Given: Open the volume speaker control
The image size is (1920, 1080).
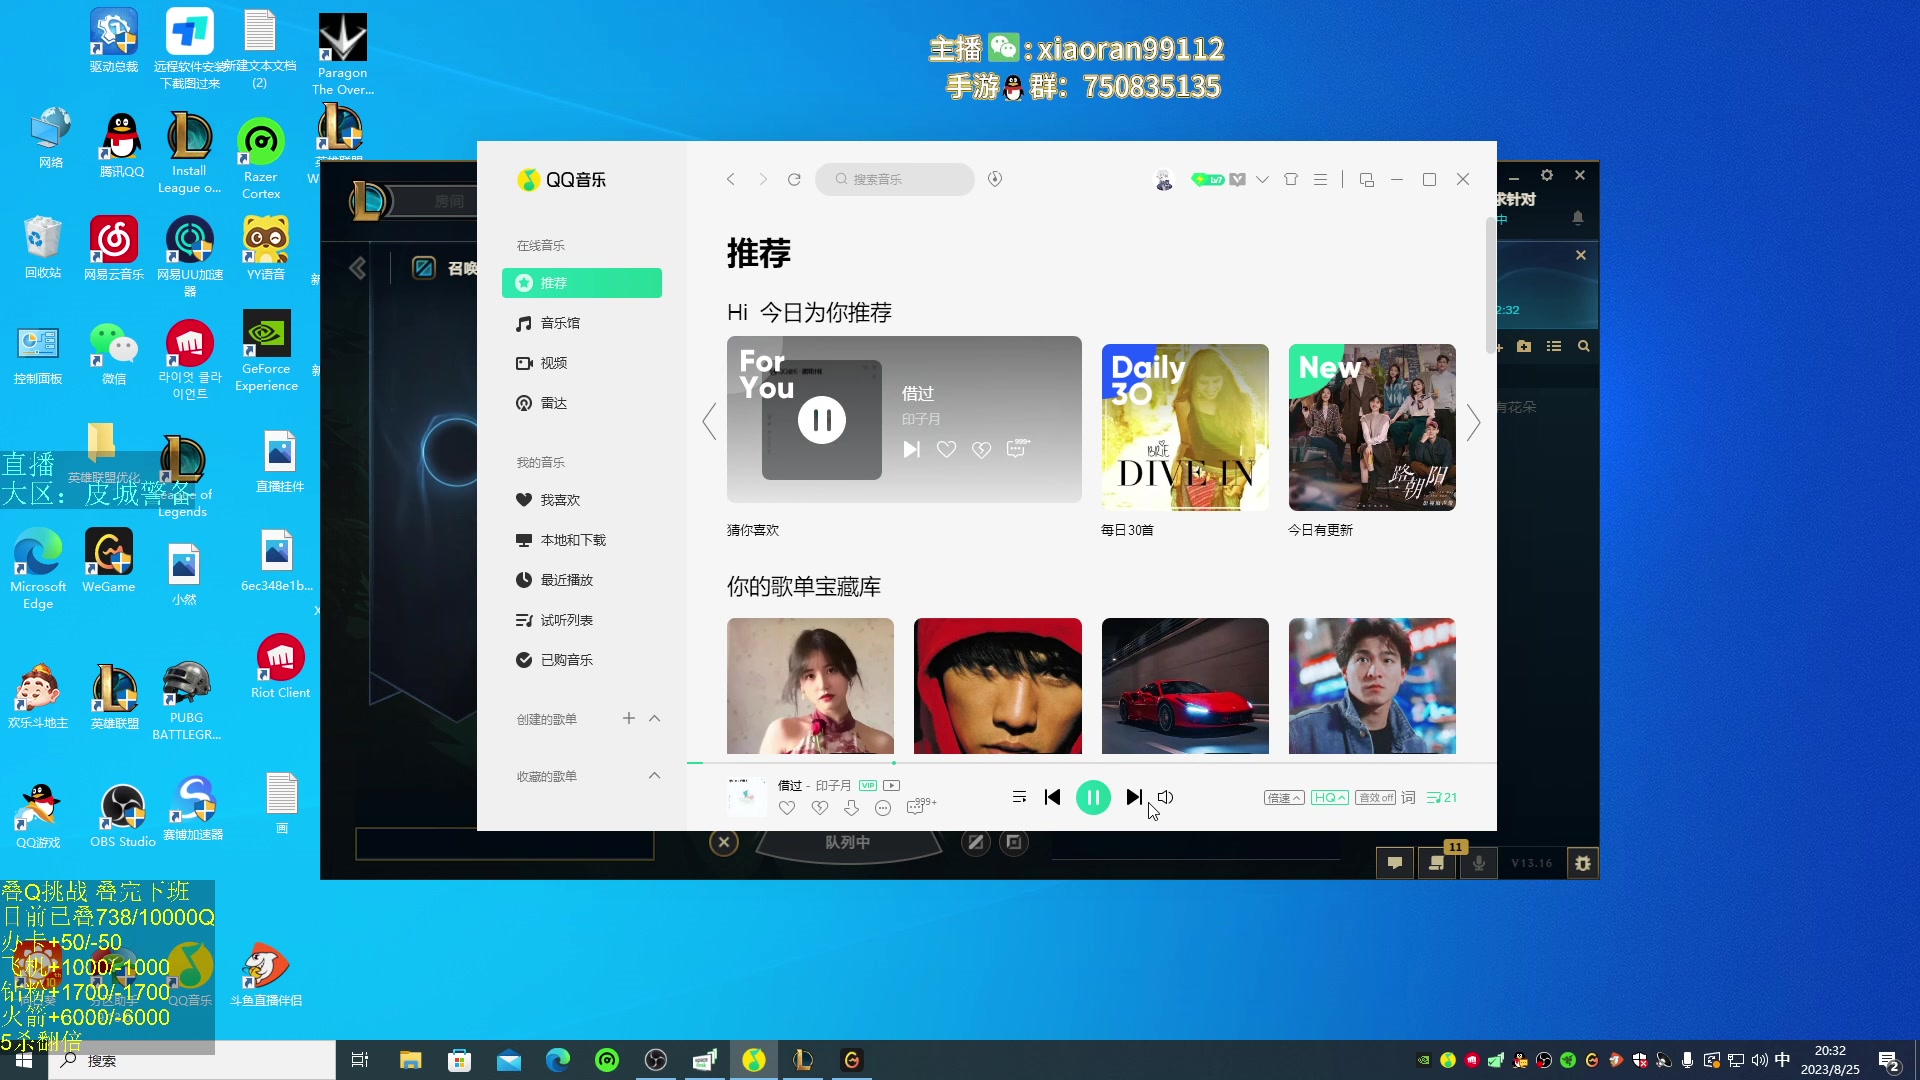Looking at the screenshot, I should tap(1166, 797).
